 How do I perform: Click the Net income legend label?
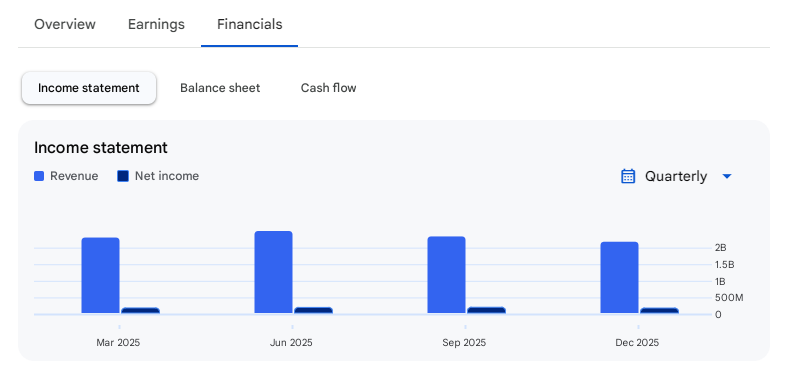click(x=167, y=176)
